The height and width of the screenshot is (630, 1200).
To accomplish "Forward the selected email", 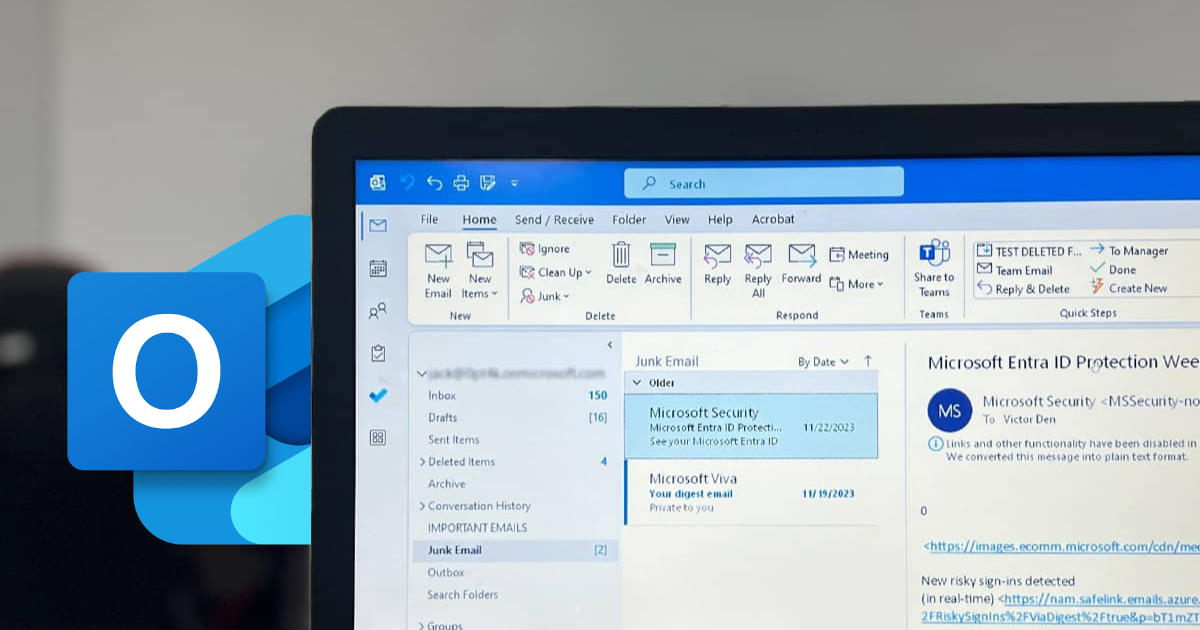I will [801, 264].
